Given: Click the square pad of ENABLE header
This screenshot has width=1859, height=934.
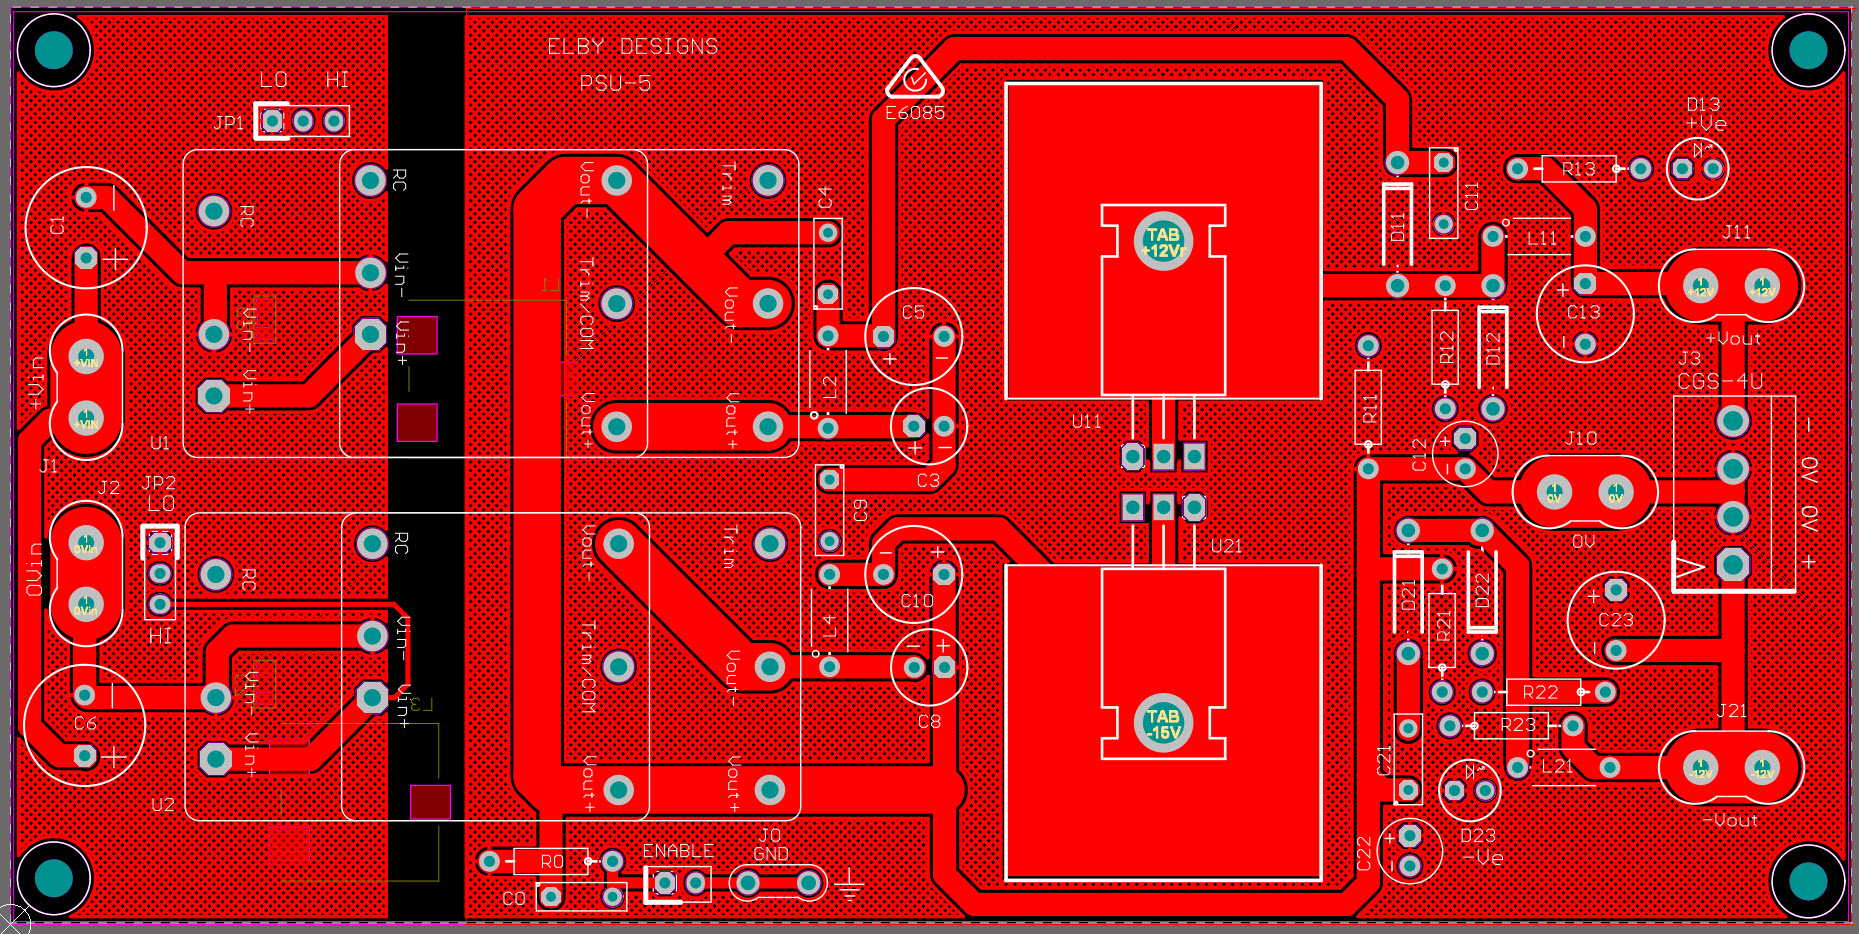Looking at the screenshot, I should pyautogui.click(x=664, y=883).
